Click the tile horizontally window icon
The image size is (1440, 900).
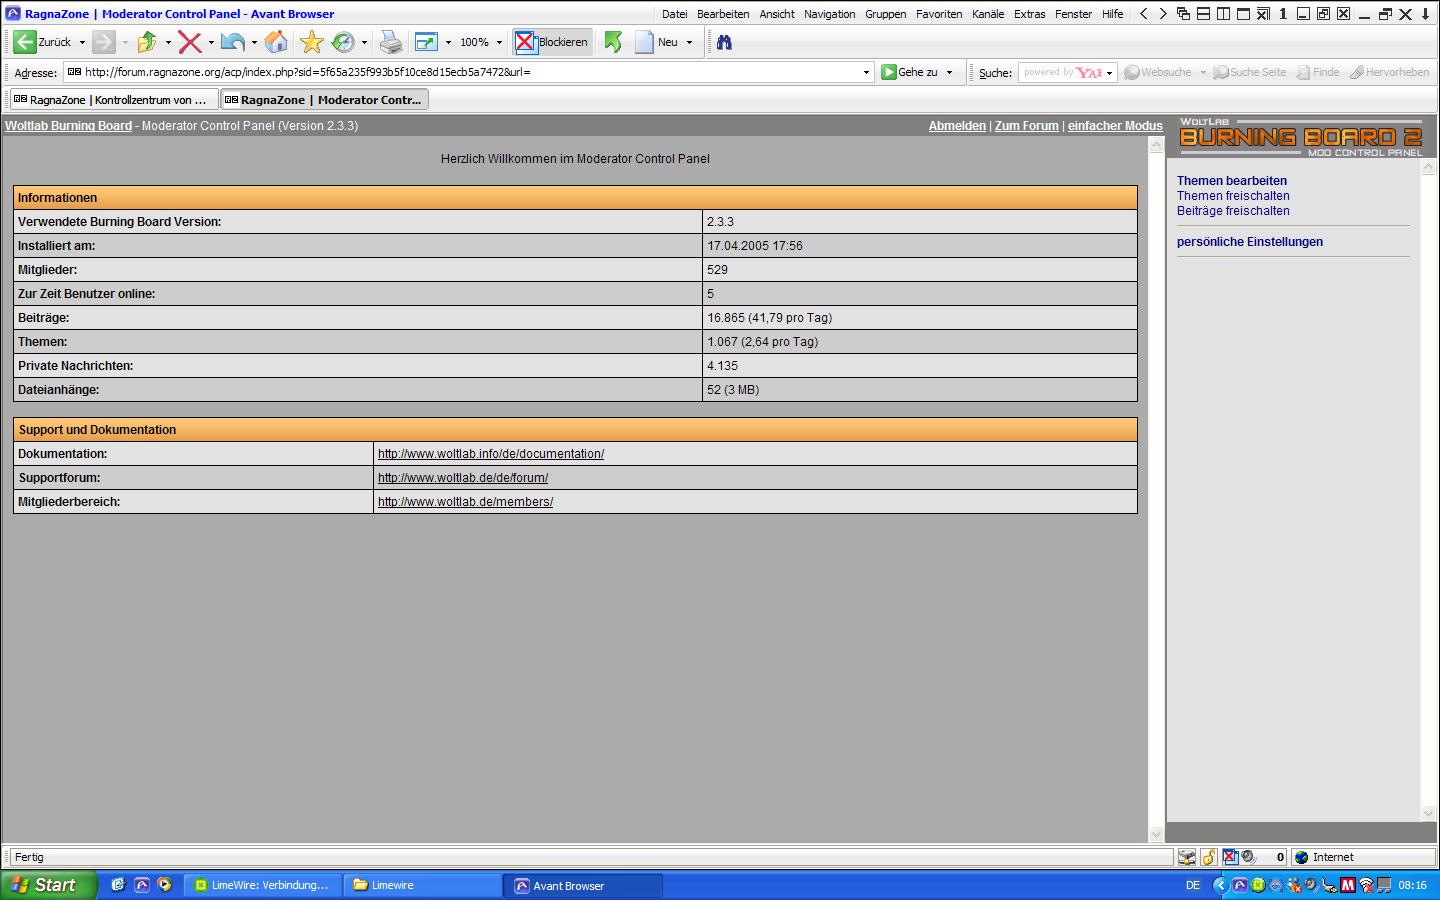point(1204,14)
